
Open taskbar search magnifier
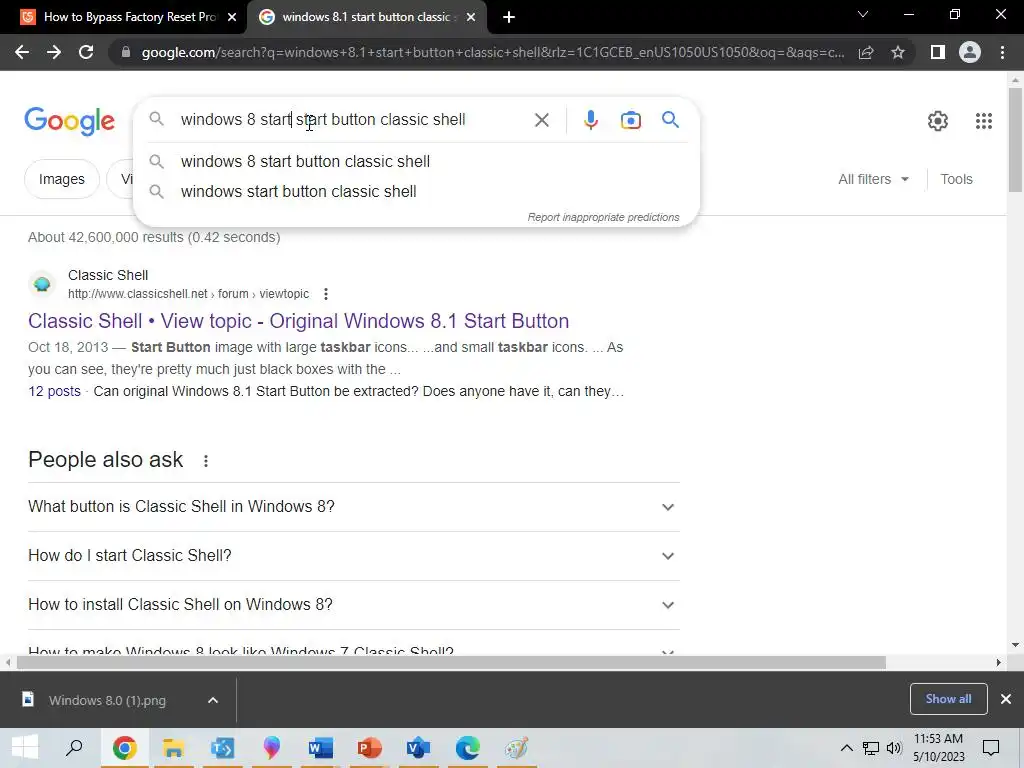(74, 748)
